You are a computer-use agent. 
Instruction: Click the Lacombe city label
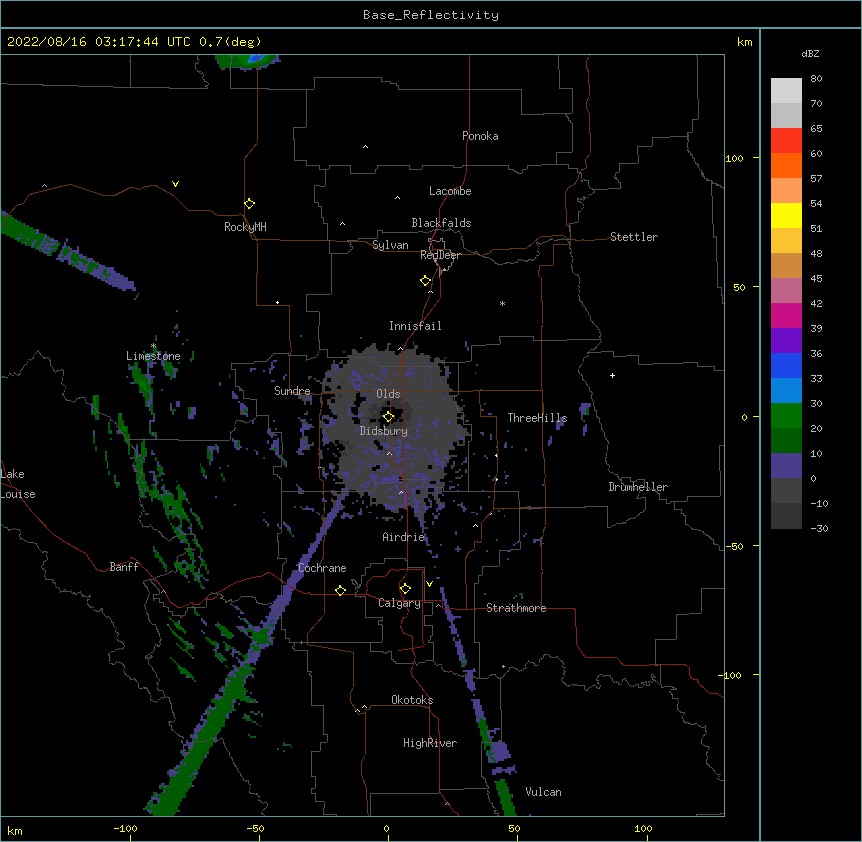point(450,191)
